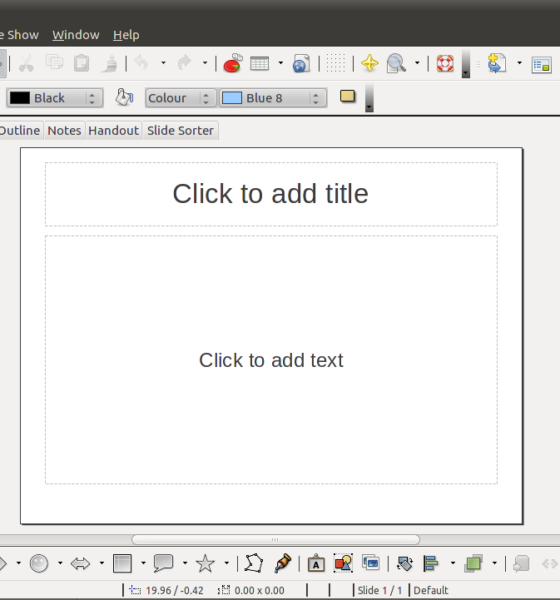Click the Zoom magnifier icon
560x600 pixels.
pos(396,64)
